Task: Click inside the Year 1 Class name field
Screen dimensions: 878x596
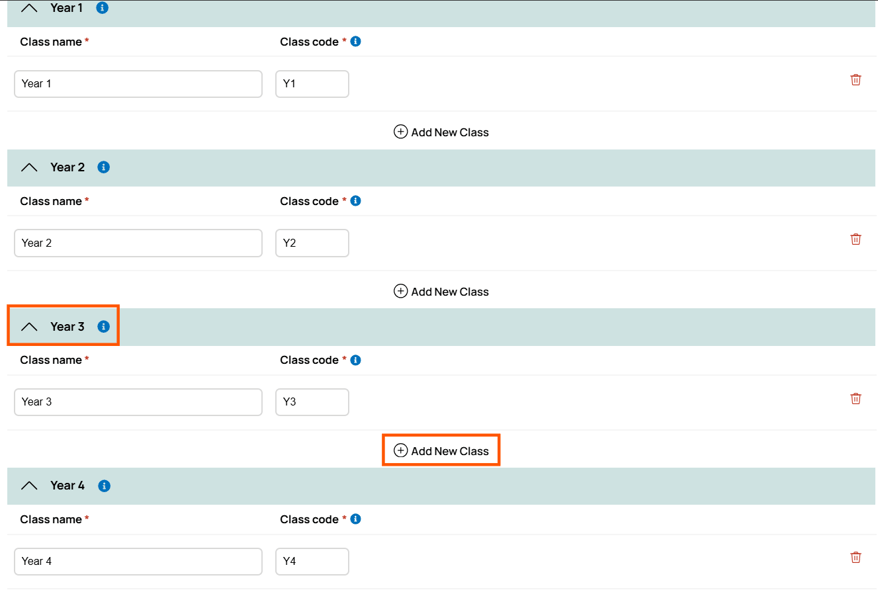Action: (137, 83)
